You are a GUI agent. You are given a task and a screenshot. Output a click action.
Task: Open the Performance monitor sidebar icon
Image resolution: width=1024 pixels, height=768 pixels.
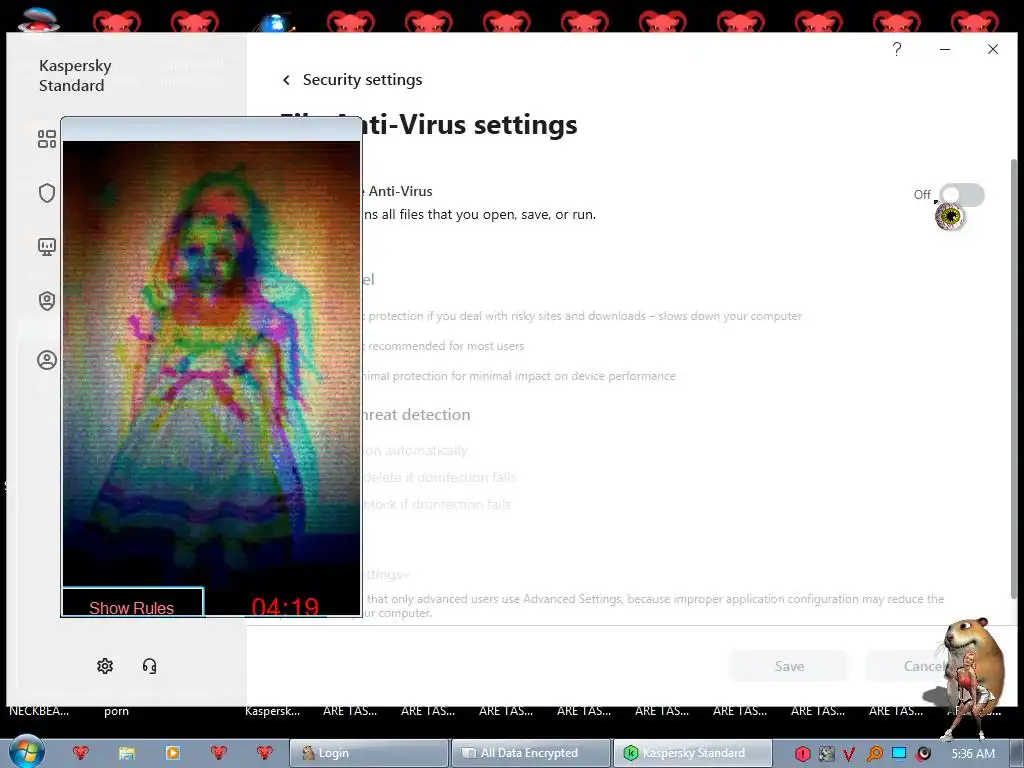46,246
